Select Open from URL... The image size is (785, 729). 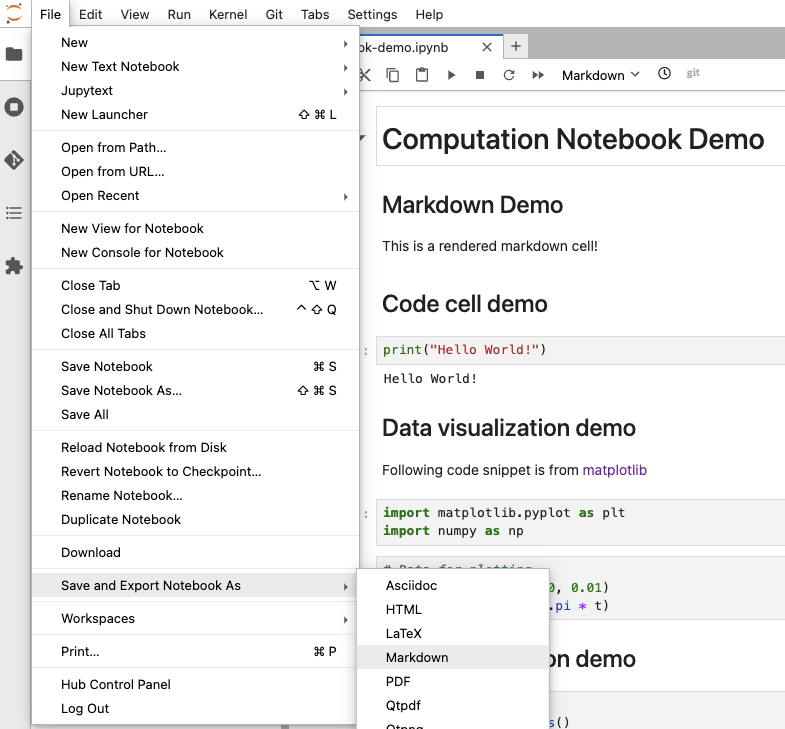coord(195,172)
